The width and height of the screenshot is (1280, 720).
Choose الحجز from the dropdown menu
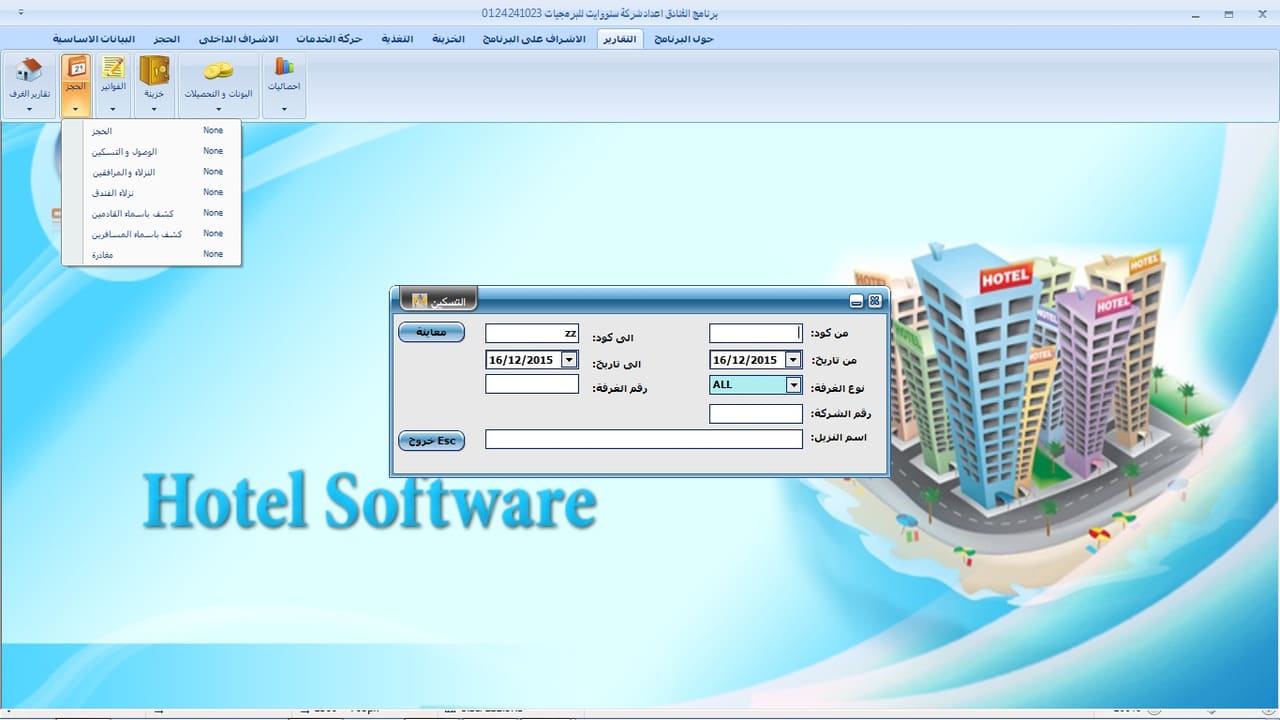point(152,131)
